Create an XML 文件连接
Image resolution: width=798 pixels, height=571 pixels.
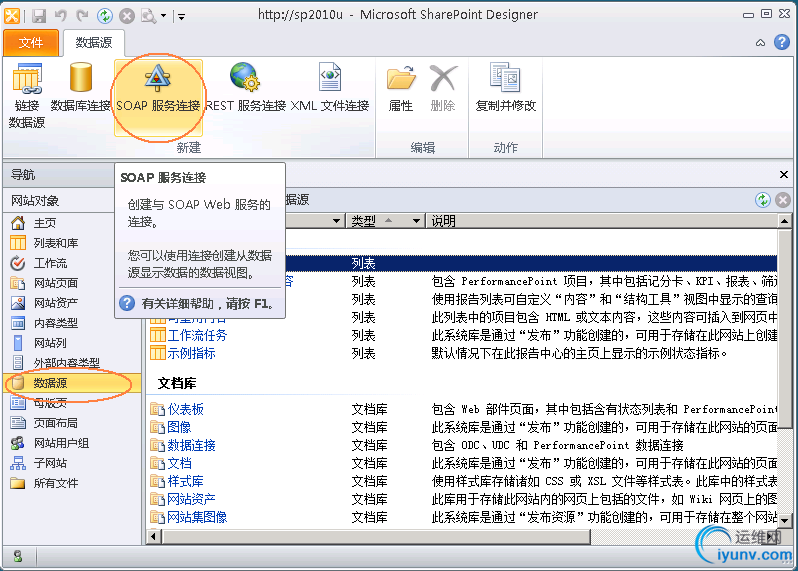click(330, 87)
